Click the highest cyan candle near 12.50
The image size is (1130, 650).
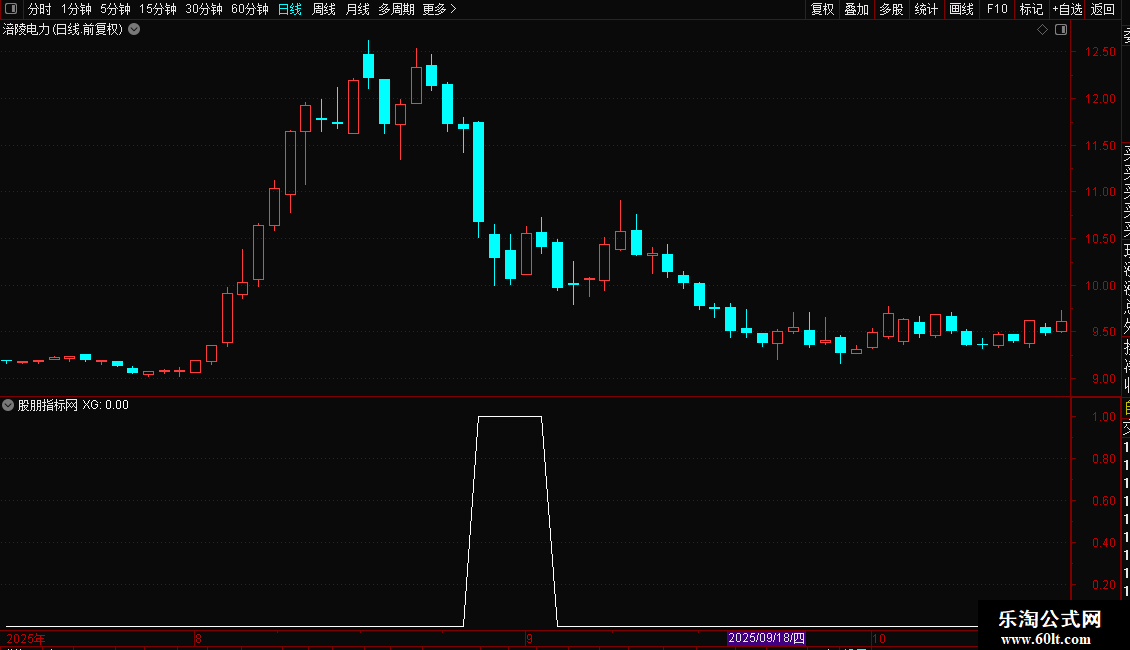coord(368,66)
